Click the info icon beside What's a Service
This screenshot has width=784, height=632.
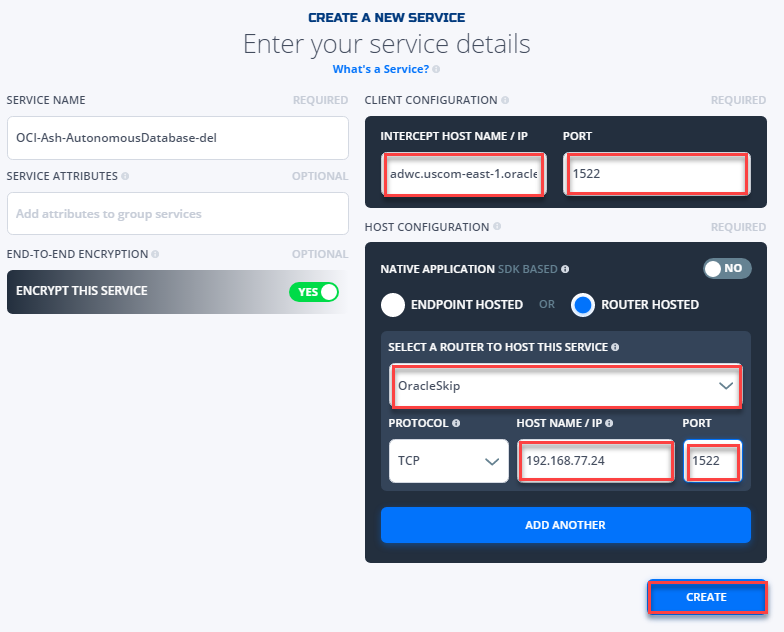click(x=436, y=69)
